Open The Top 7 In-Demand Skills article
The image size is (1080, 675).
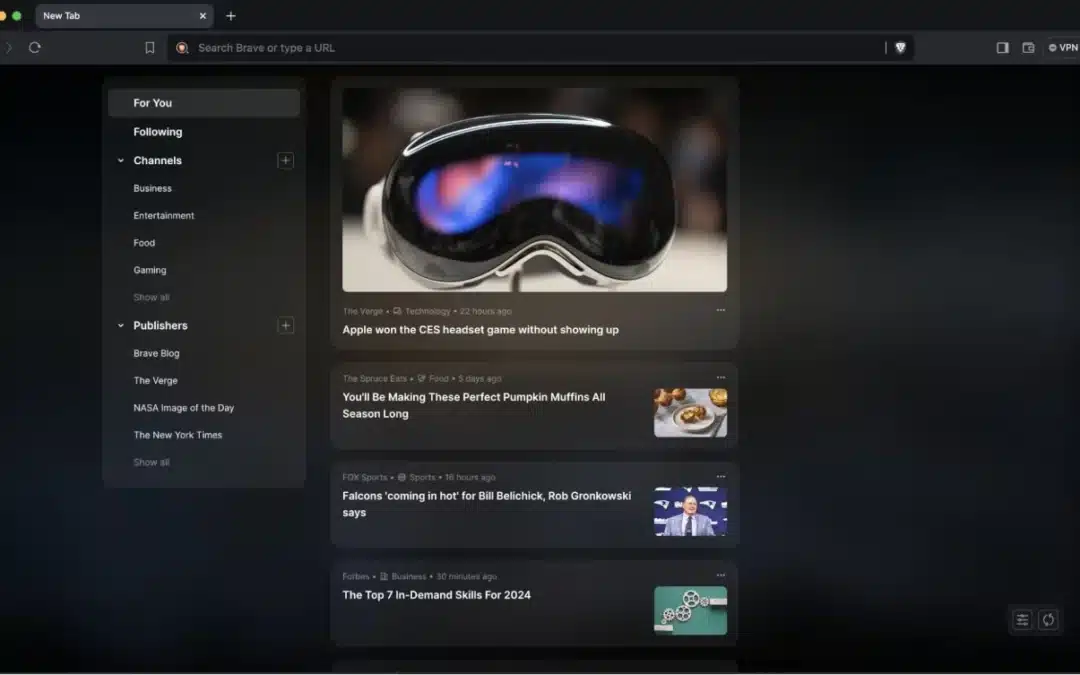pos(436,595)
